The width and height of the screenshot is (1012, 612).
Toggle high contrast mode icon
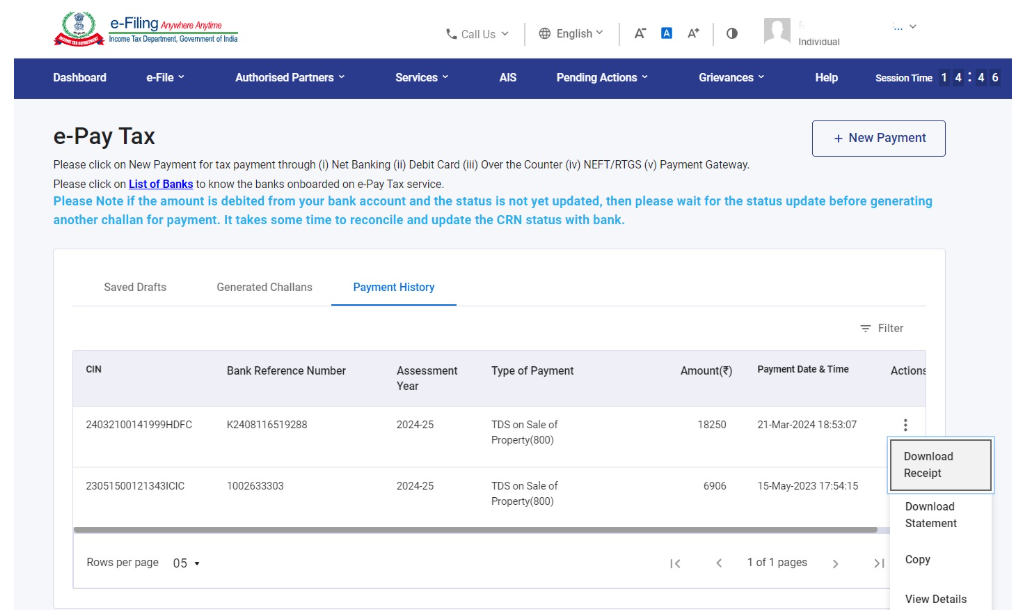(732, 33)
